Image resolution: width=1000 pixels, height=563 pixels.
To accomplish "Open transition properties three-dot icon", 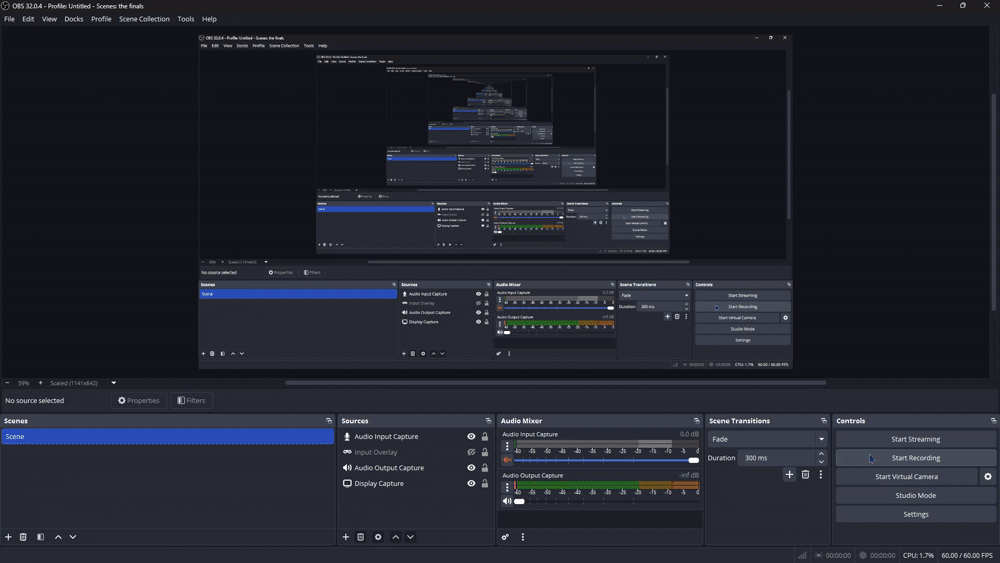I will [821, 474].
